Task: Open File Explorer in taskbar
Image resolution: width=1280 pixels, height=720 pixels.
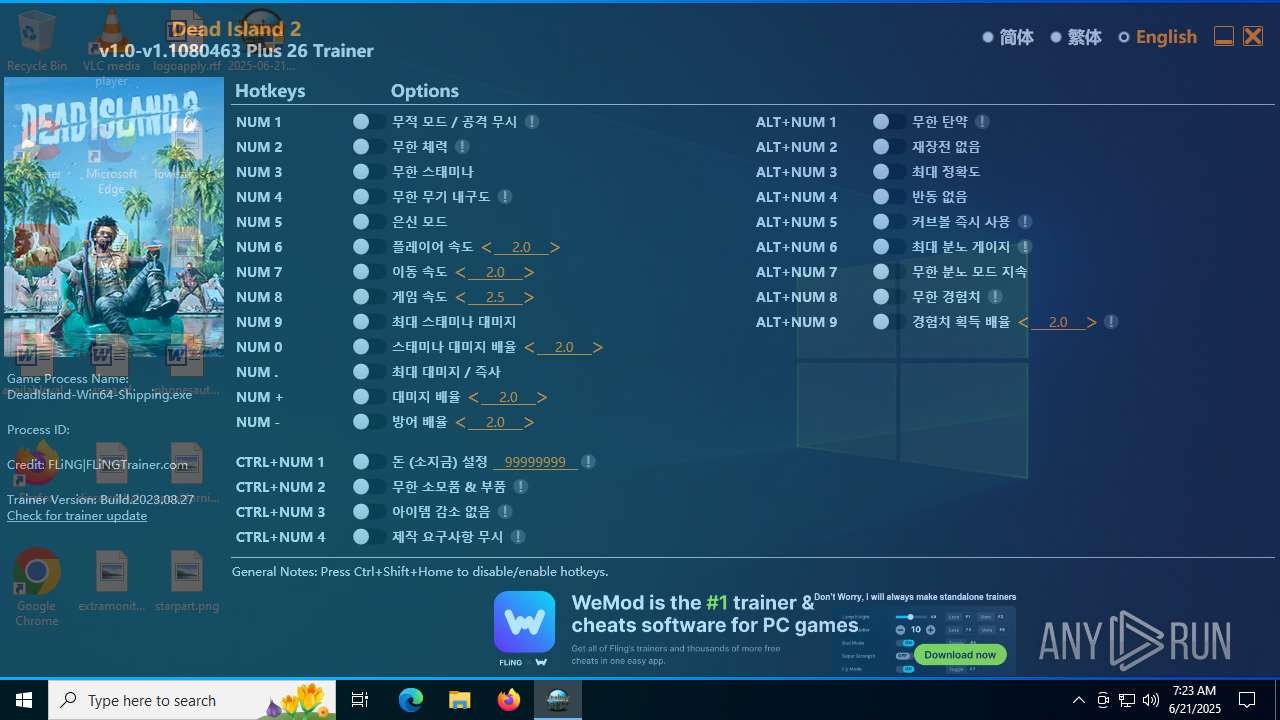Action: click(x=460, y=700)
